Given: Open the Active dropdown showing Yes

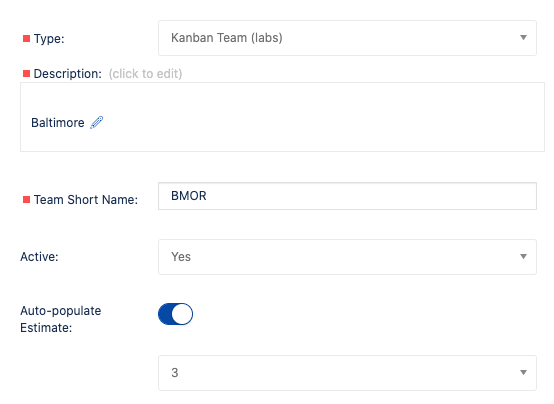Looking at the screenshot, I should [347, 257].
